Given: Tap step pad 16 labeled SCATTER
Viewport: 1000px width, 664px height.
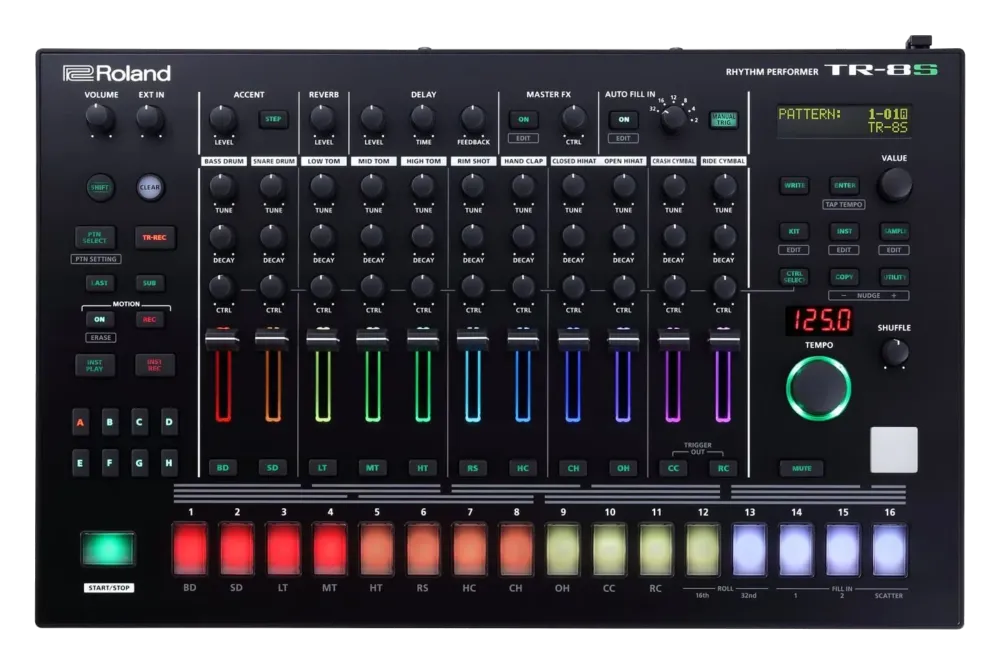Looking at the screenshot, I should [x=889, y=549].
